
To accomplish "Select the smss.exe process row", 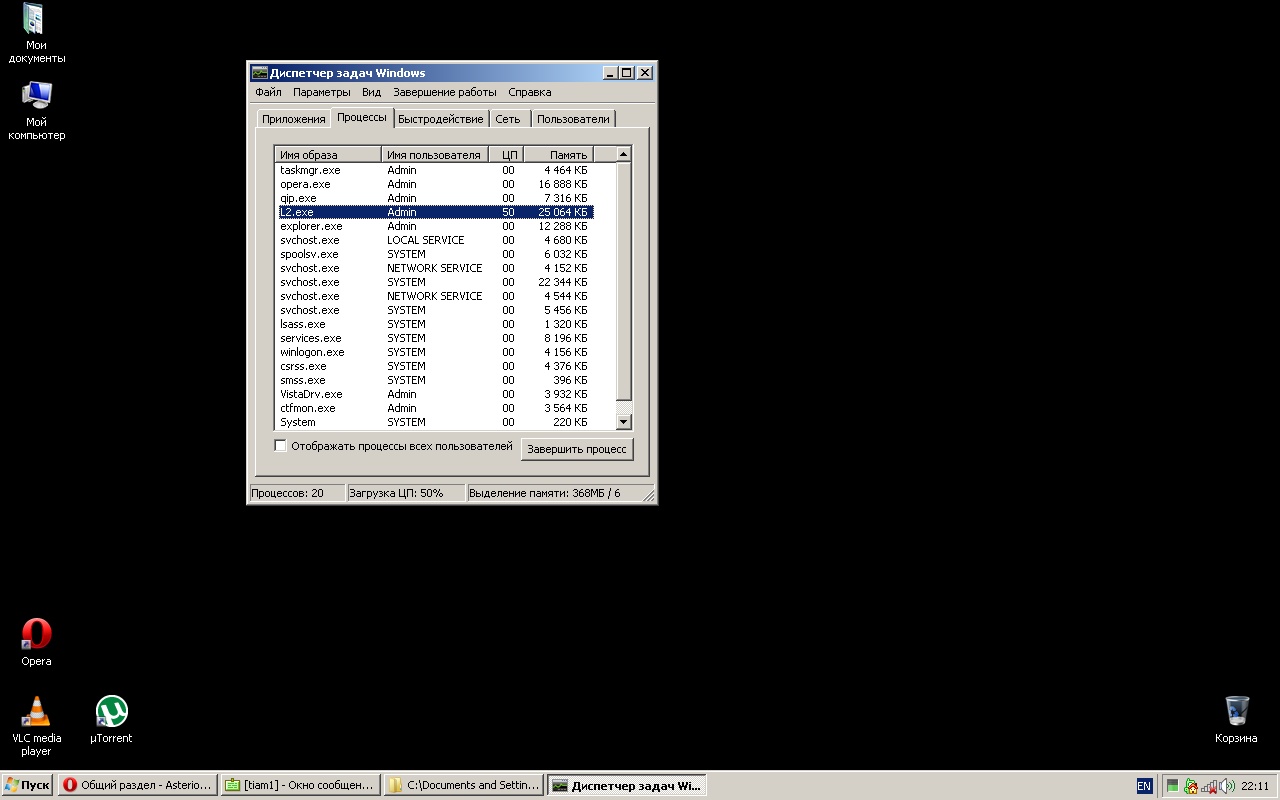I will coord(434,380).
